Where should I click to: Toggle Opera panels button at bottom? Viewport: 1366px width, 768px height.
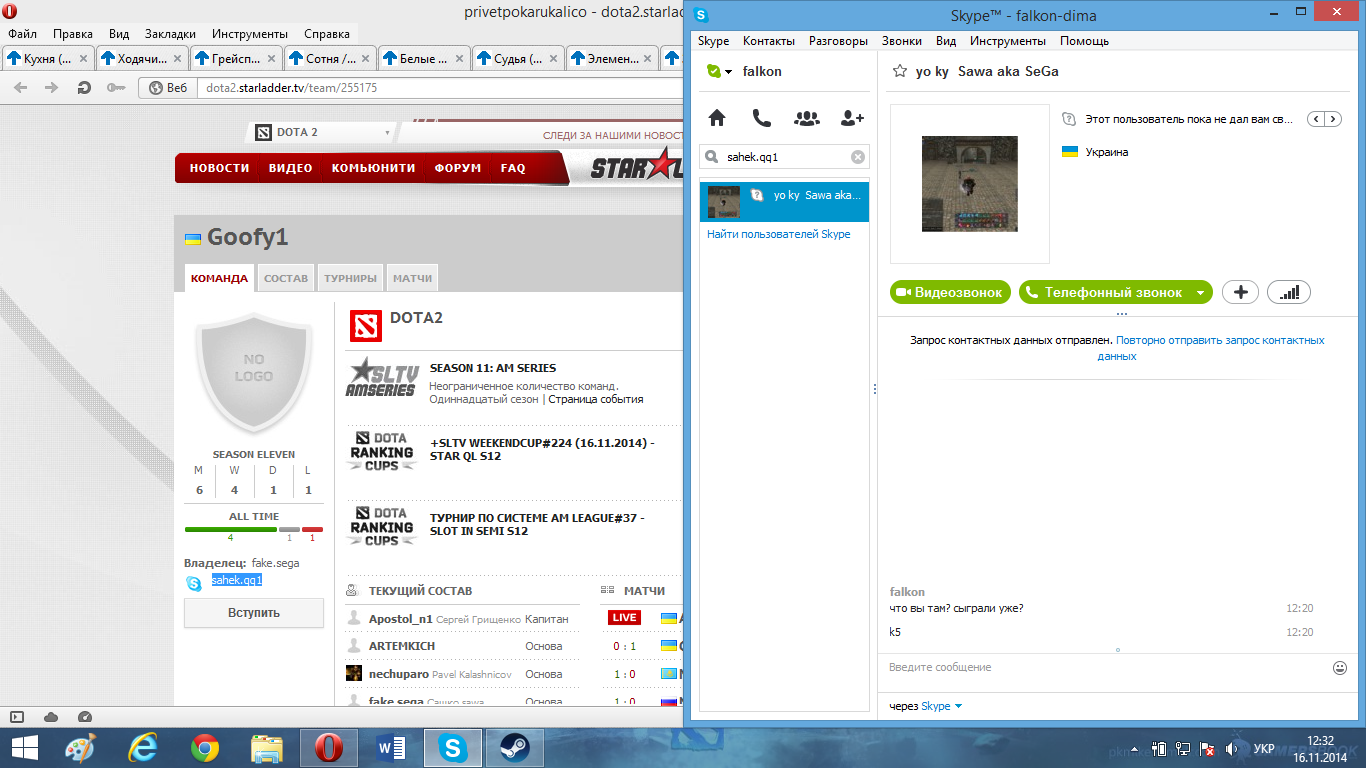16,717
